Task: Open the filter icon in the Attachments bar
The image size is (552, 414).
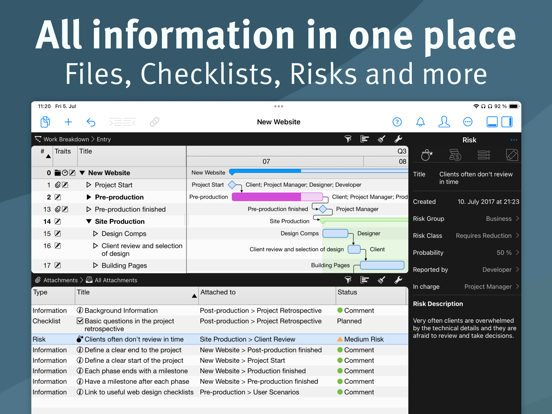Action: 348,280
